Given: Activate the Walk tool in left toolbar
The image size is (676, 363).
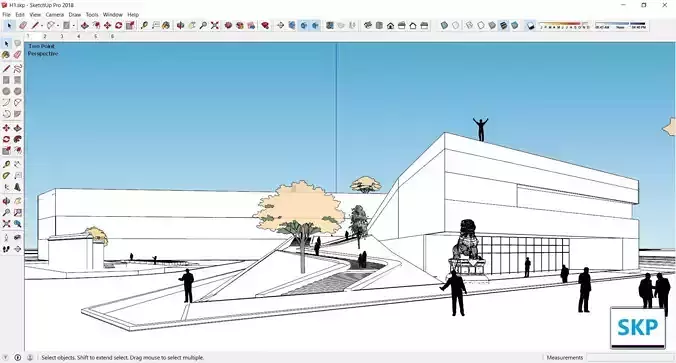Looking at the screenshot, I should (6, 249).
